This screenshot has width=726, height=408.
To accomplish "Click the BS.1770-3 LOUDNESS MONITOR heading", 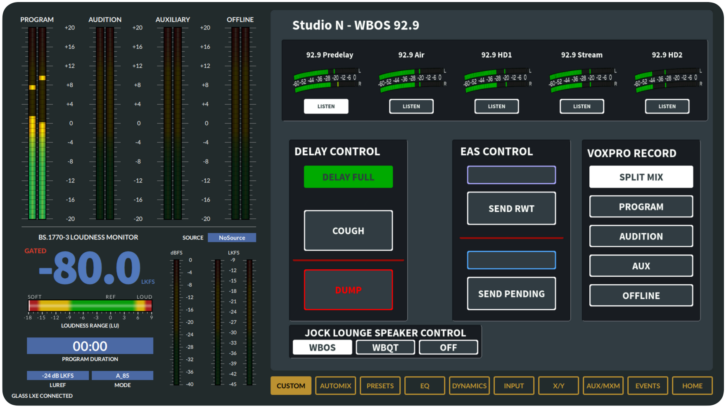I will (x=88, y=237).
